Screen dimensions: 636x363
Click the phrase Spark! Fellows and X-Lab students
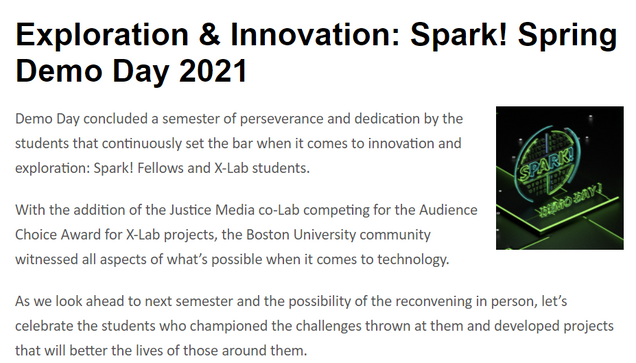(x=202, y=168)
